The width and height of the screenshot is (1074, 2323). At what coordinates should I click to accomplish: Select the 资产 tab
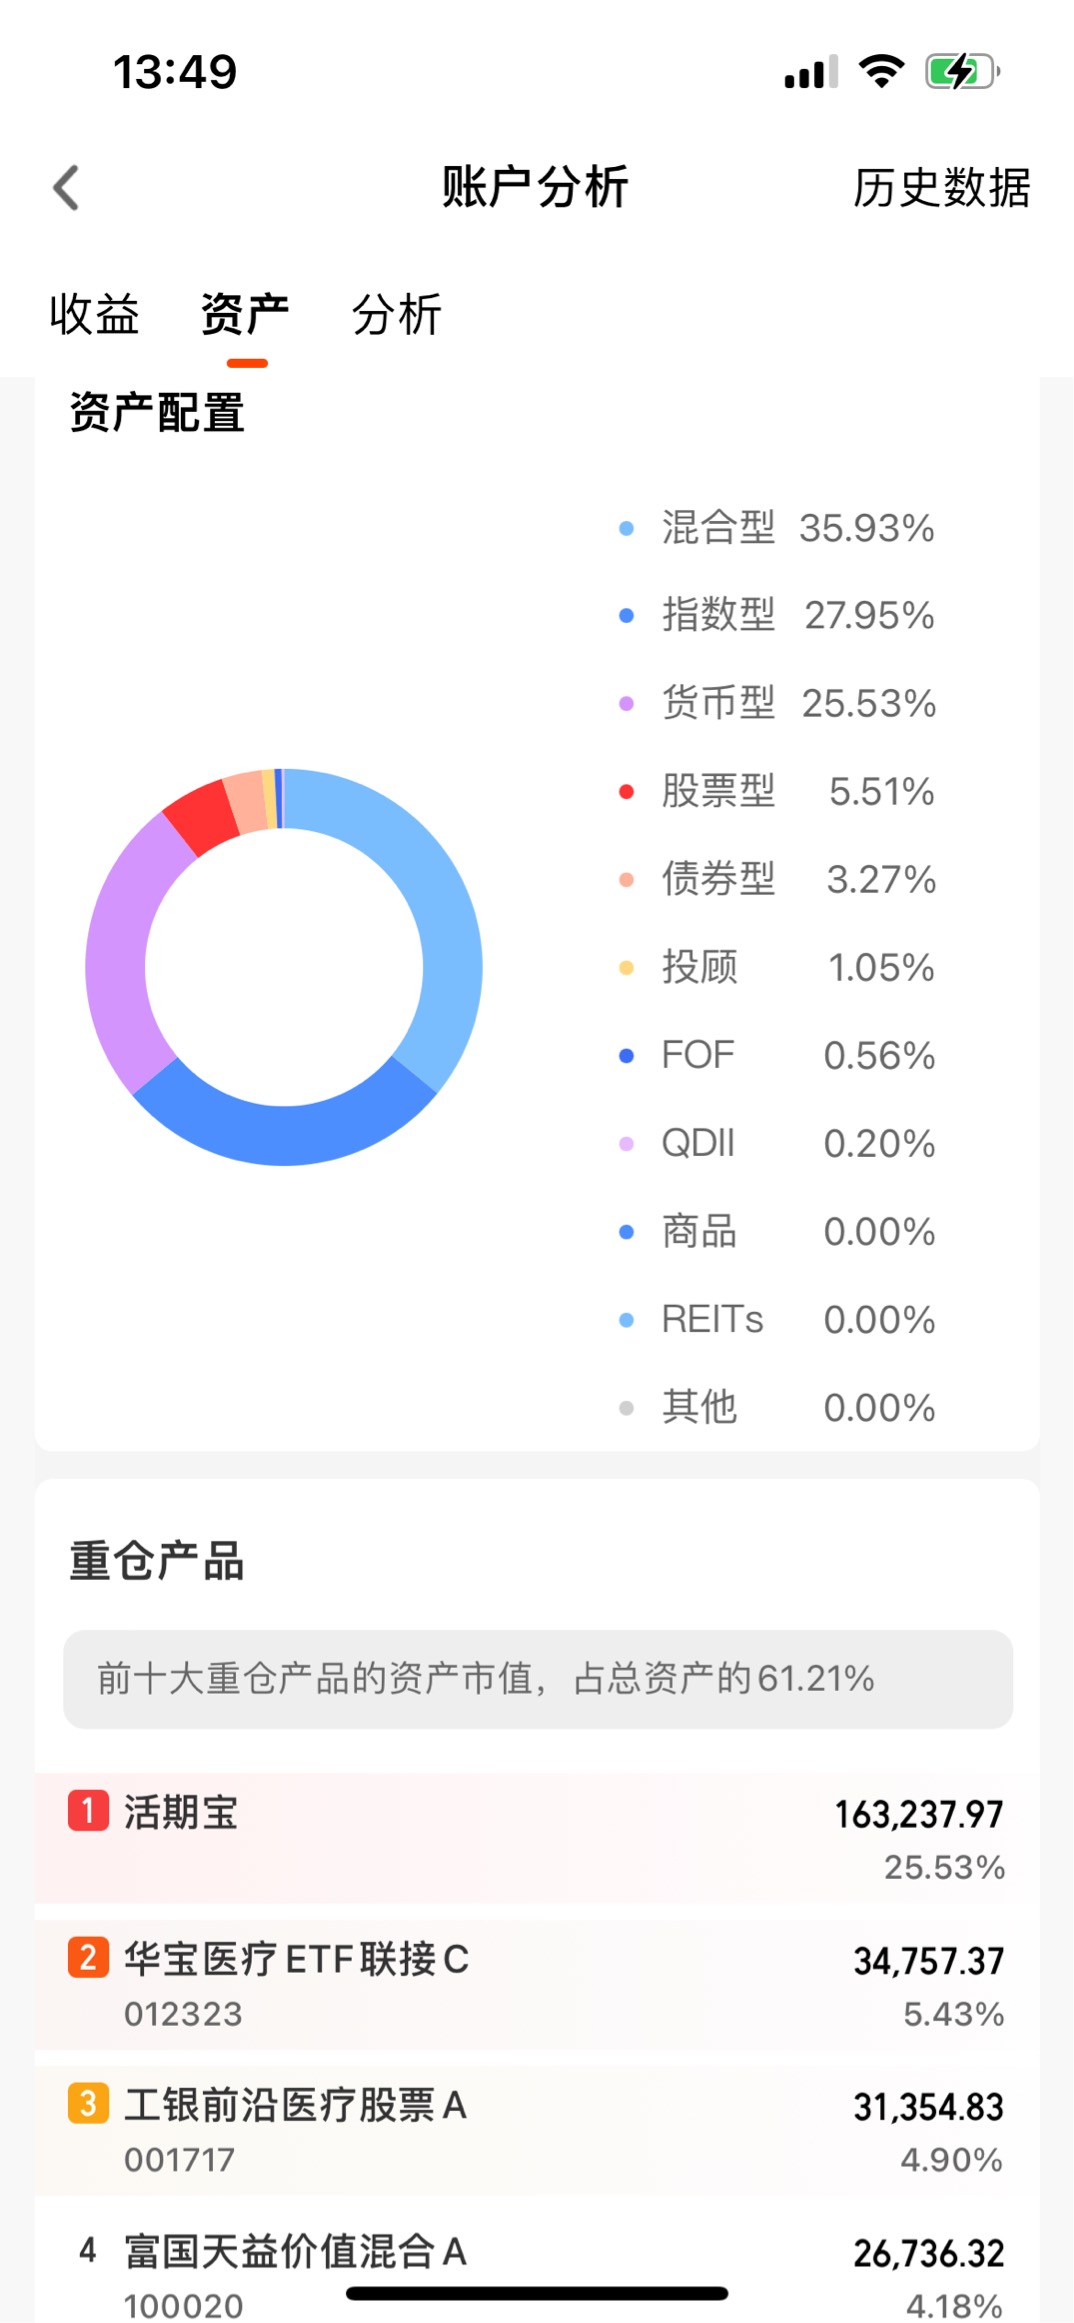point(245,315)
